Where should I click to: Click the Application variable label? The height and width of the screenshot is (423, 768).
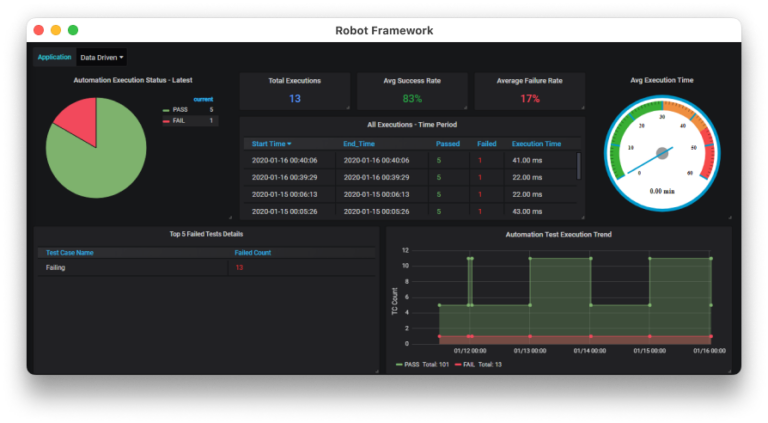point(54,57)
